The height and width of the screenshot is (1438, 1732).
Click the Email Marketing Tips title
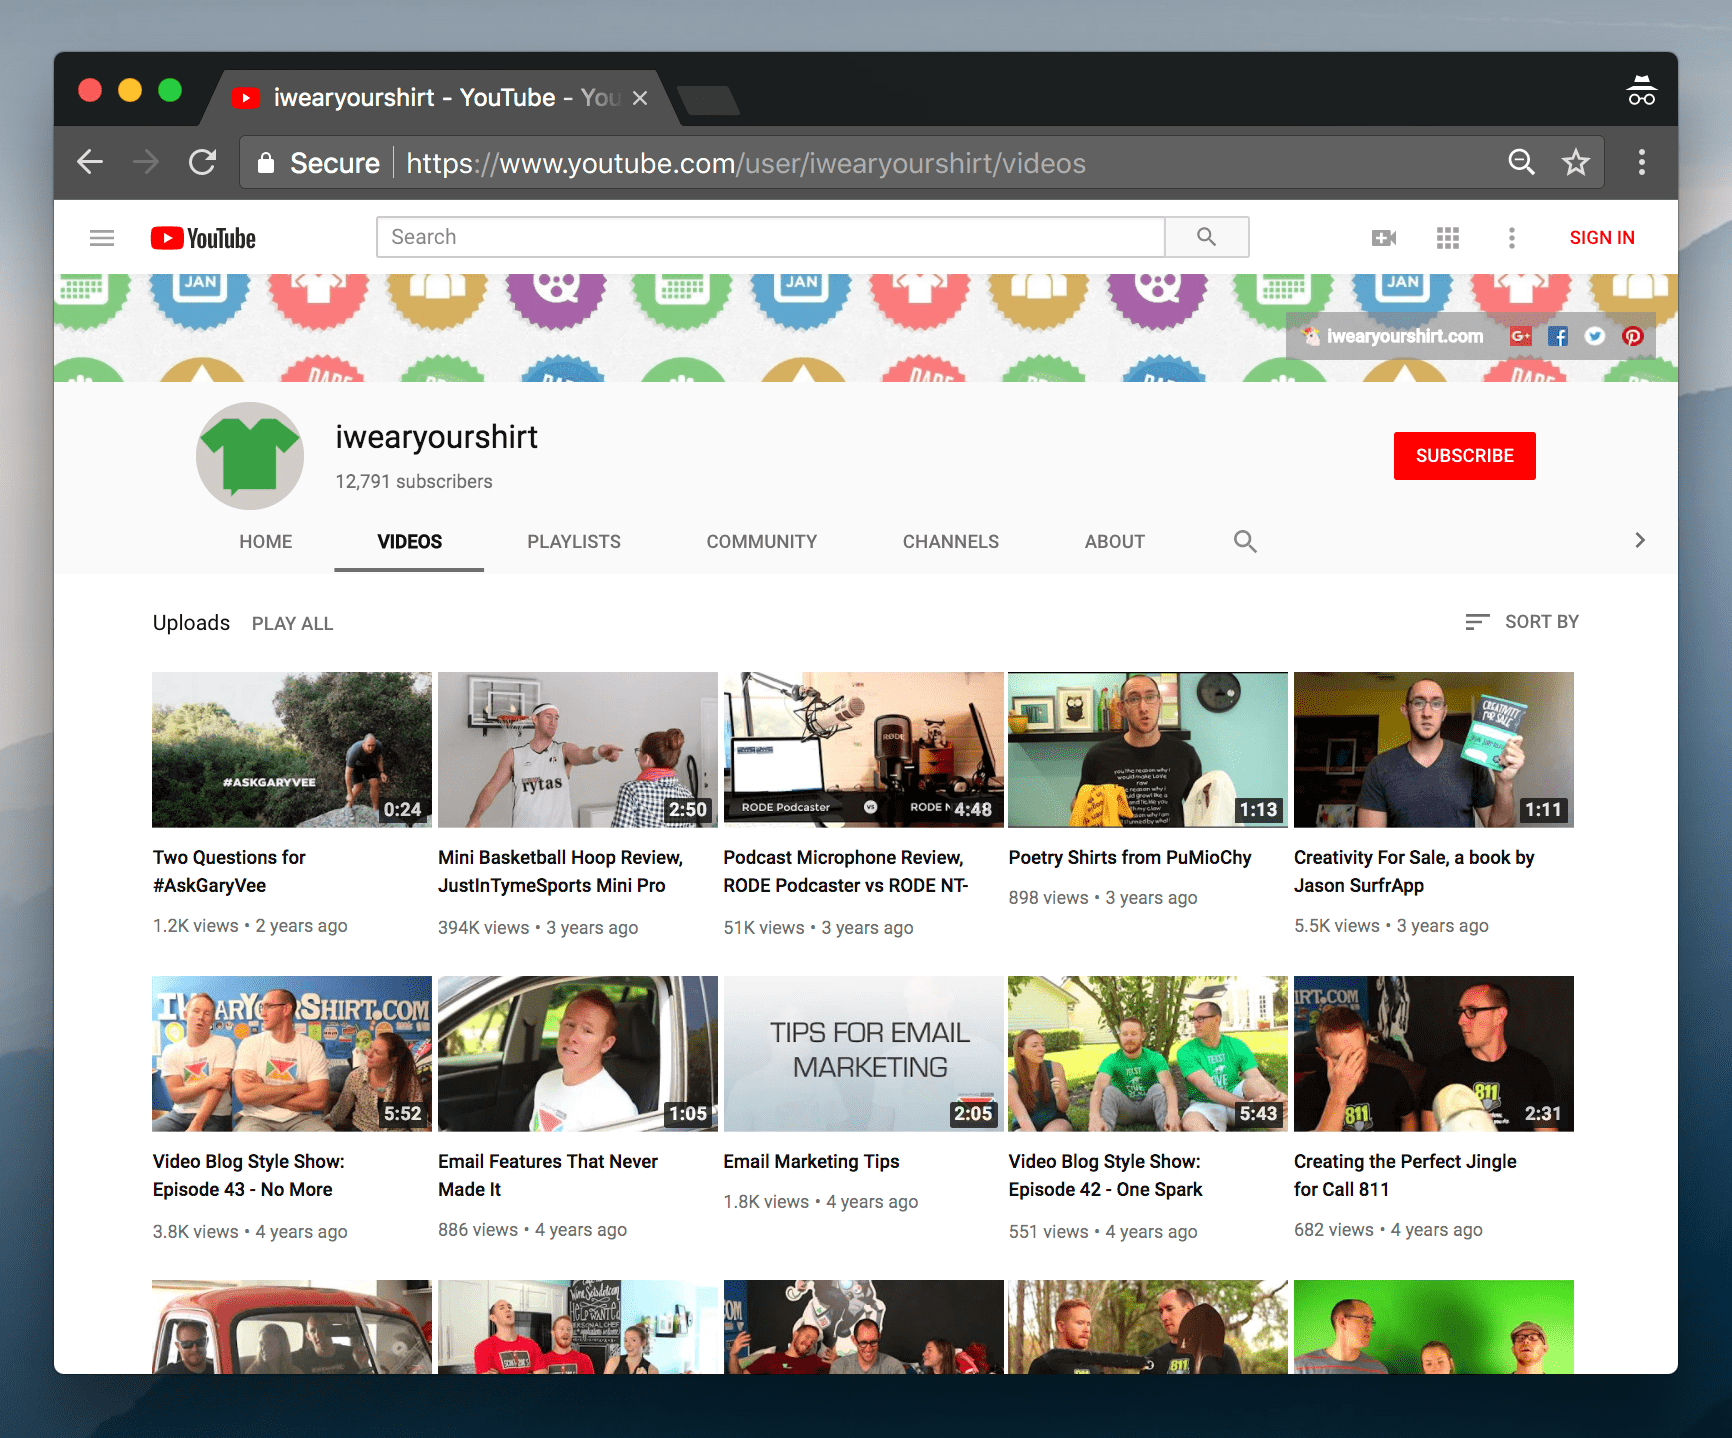[811, 1161]
